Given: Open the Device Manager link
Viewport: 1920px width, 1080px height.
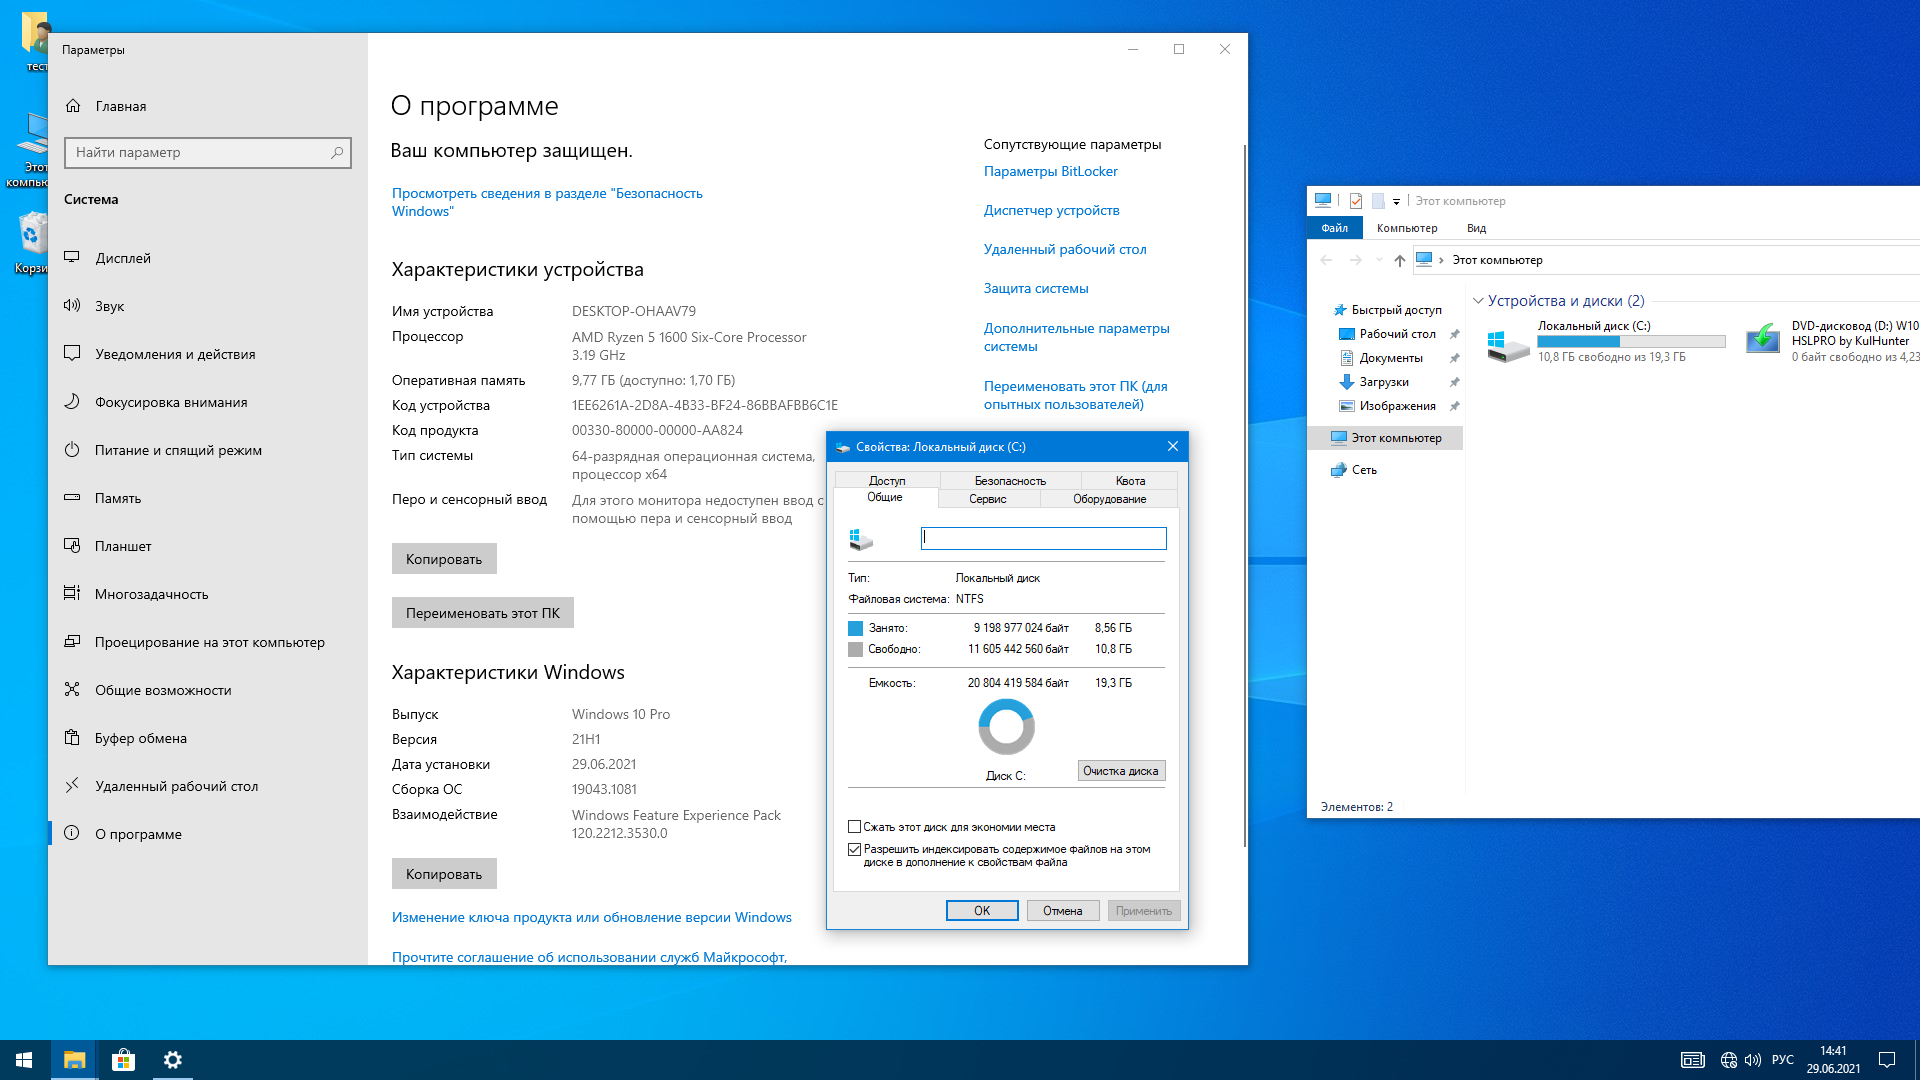Looking at the screenshot, I should coord(1051,210).
